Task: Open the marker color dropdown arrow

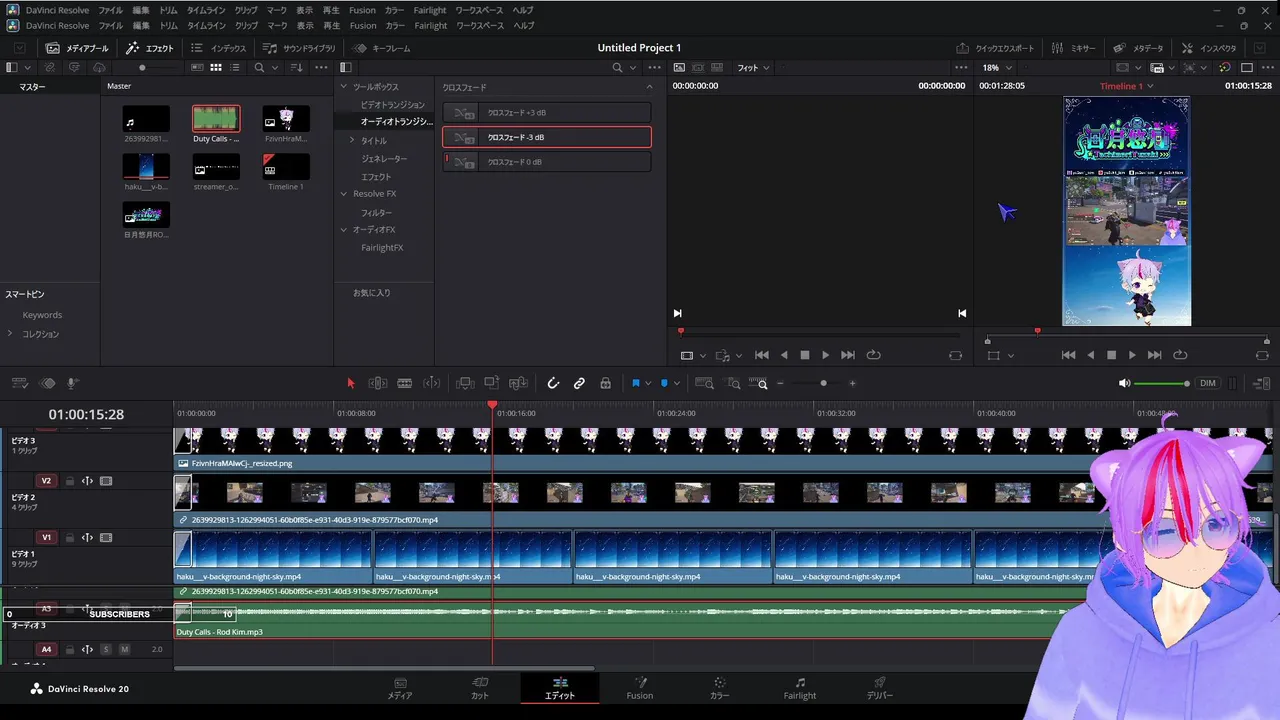Action: pyautogui.click(x=677, y=383)
